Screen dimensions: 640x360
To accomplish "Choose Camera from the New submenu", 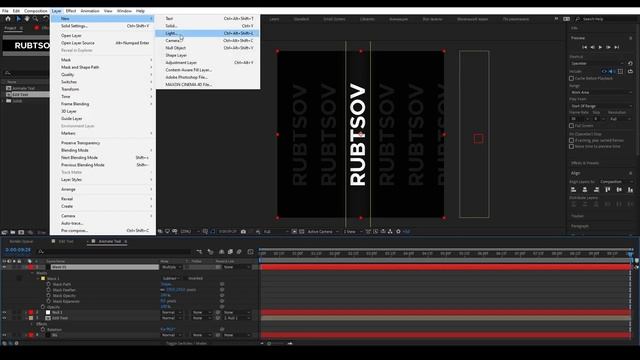I will [207, 40].
